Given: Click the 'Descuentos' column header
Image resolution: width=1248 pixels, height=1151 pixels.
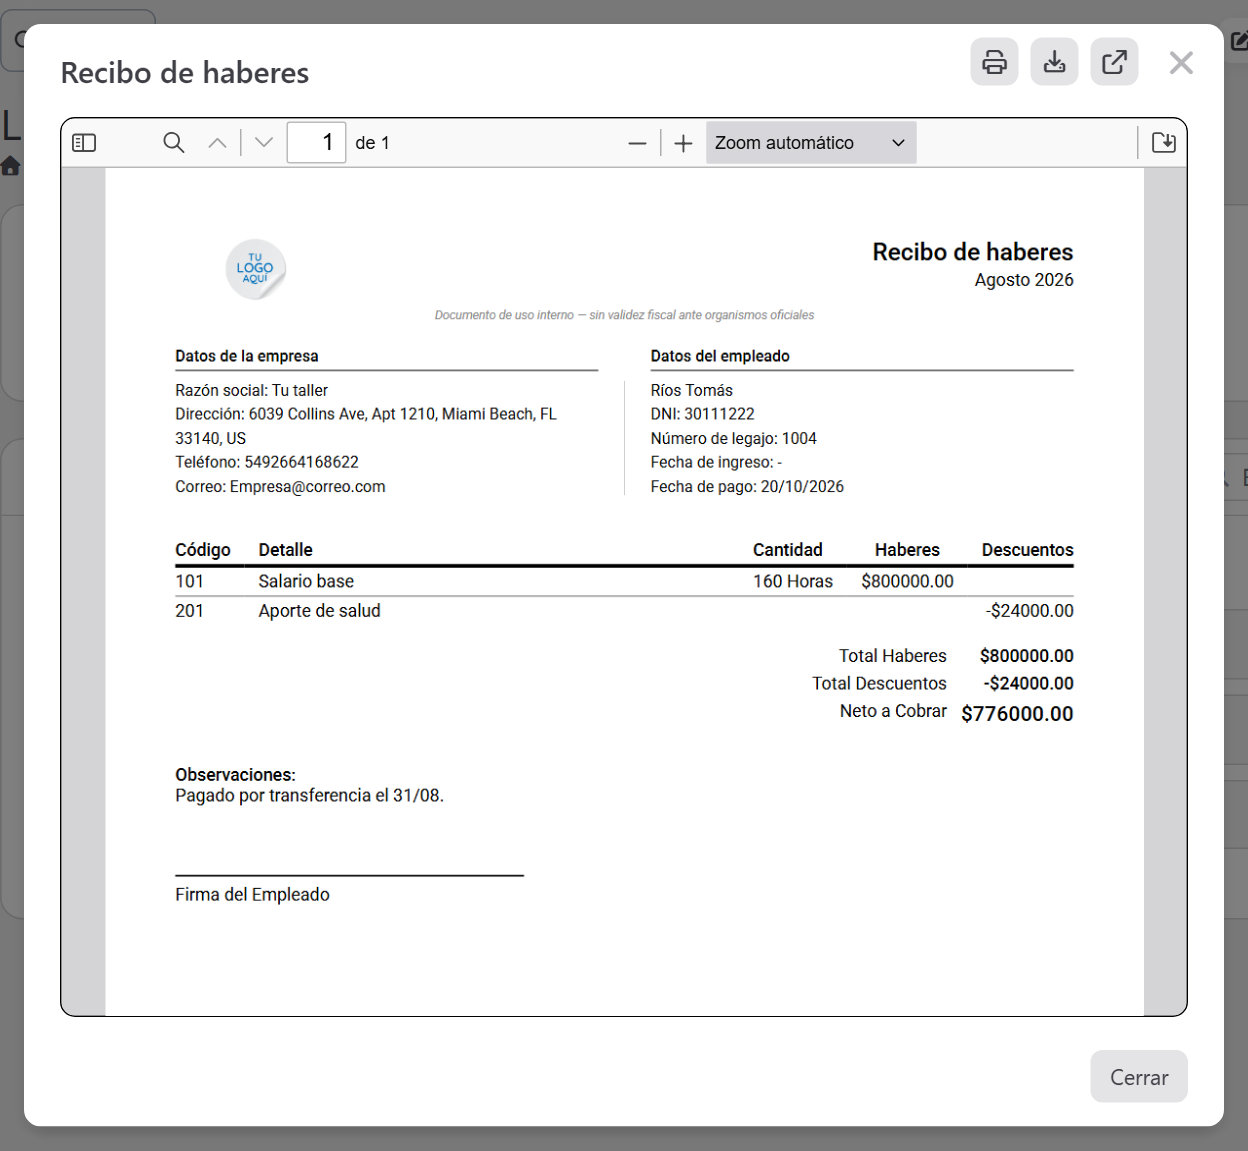Looking at the screenshot, I should point(1028,550).
